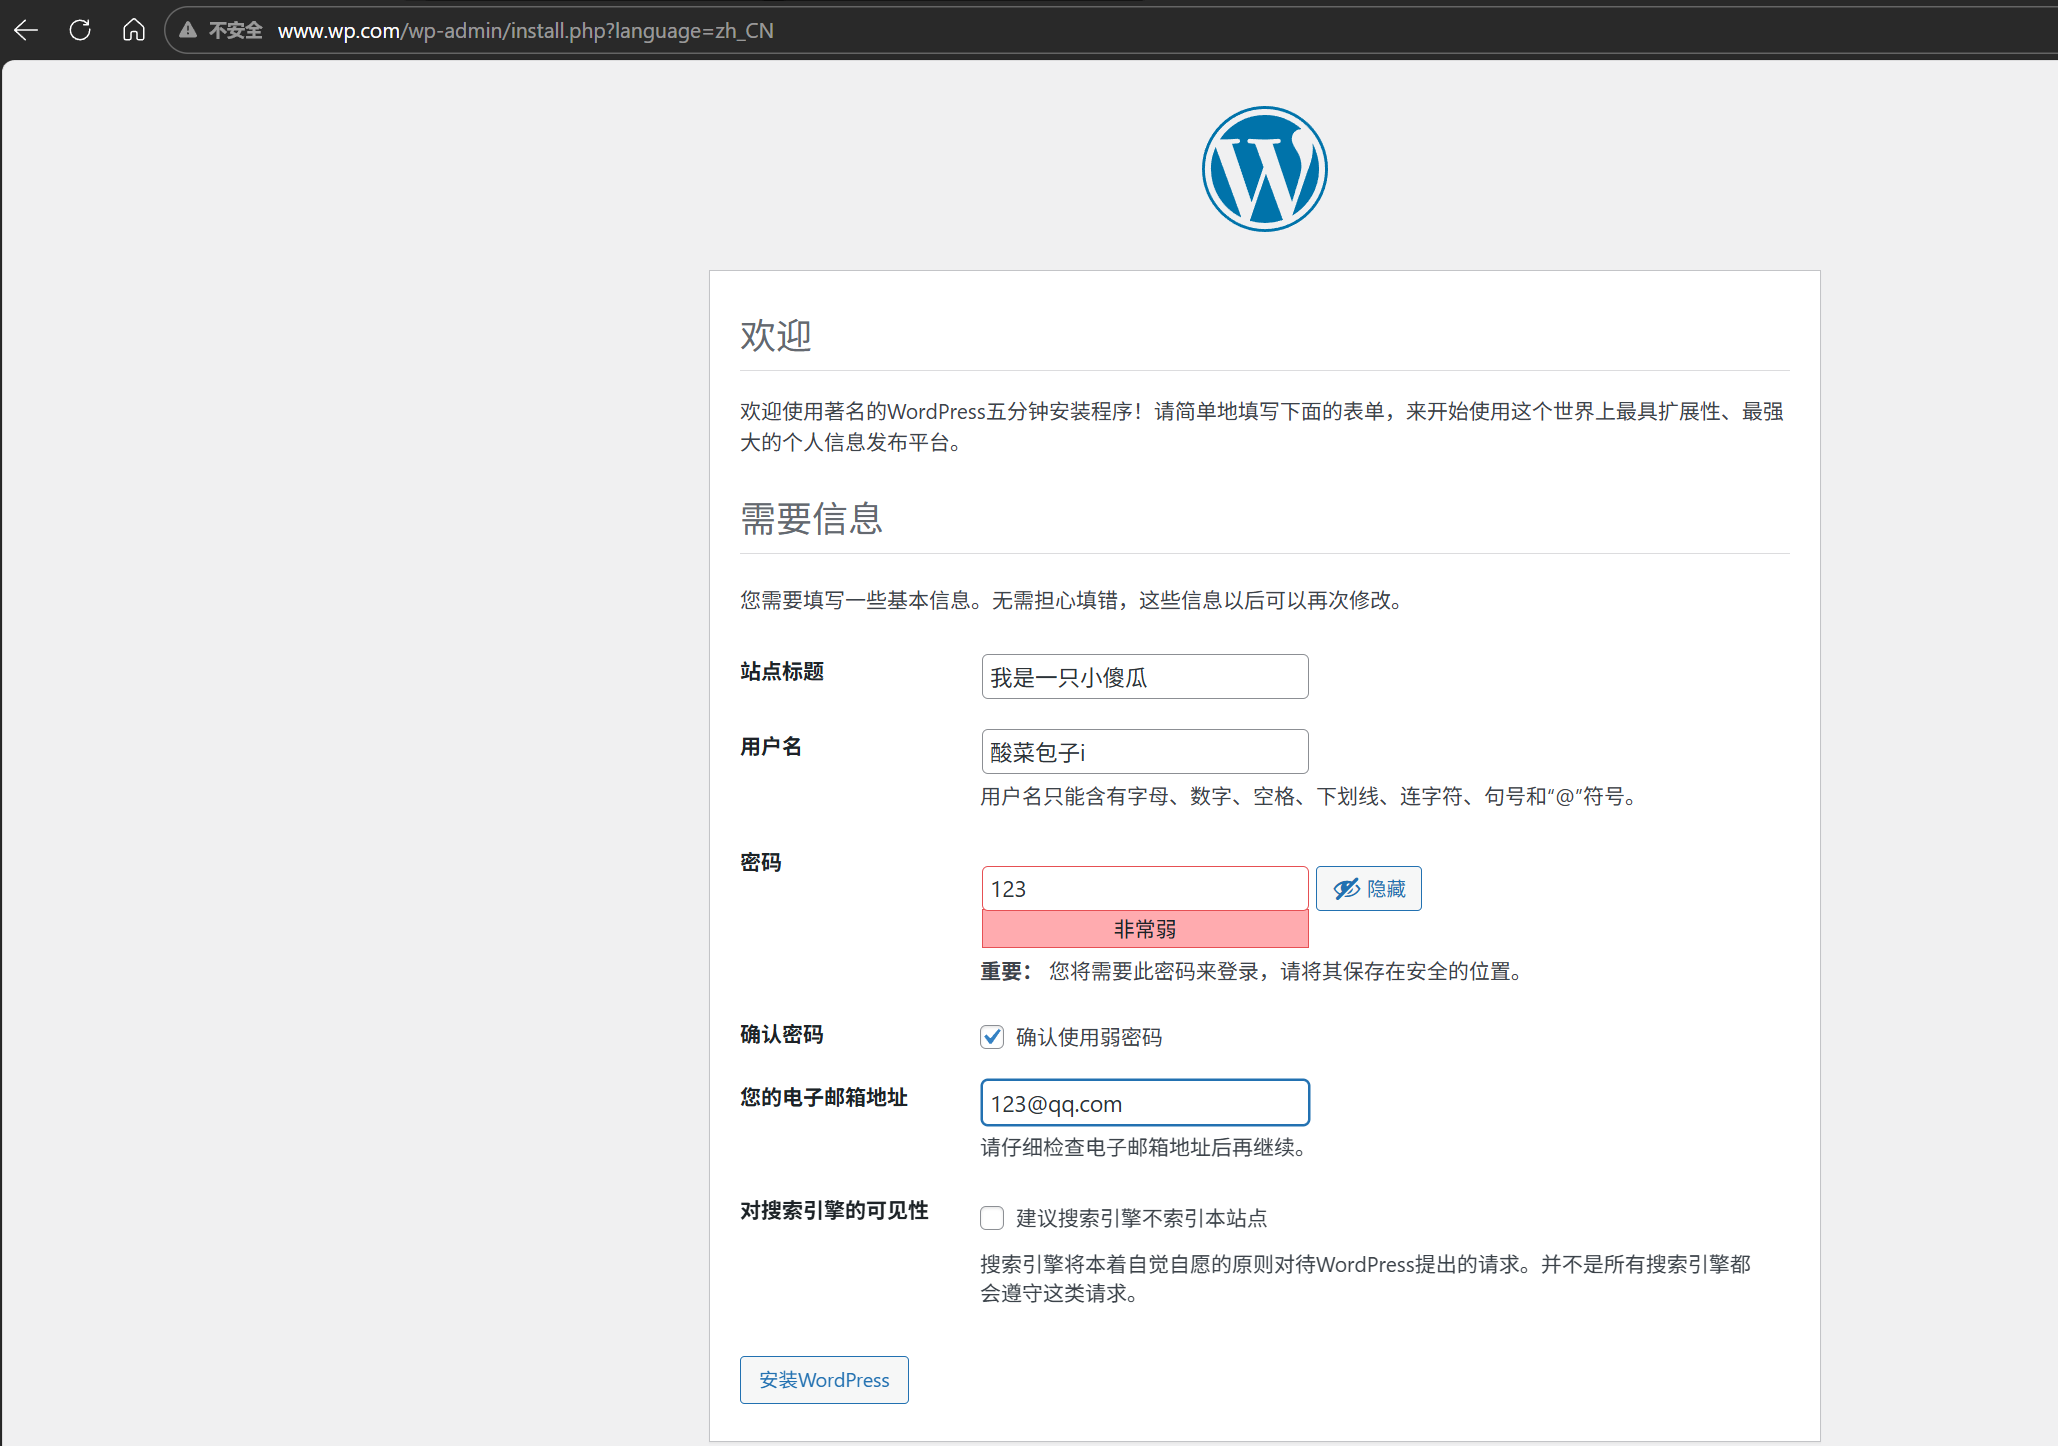Click the crossed-eye hide password button

tap(1368, 888)
